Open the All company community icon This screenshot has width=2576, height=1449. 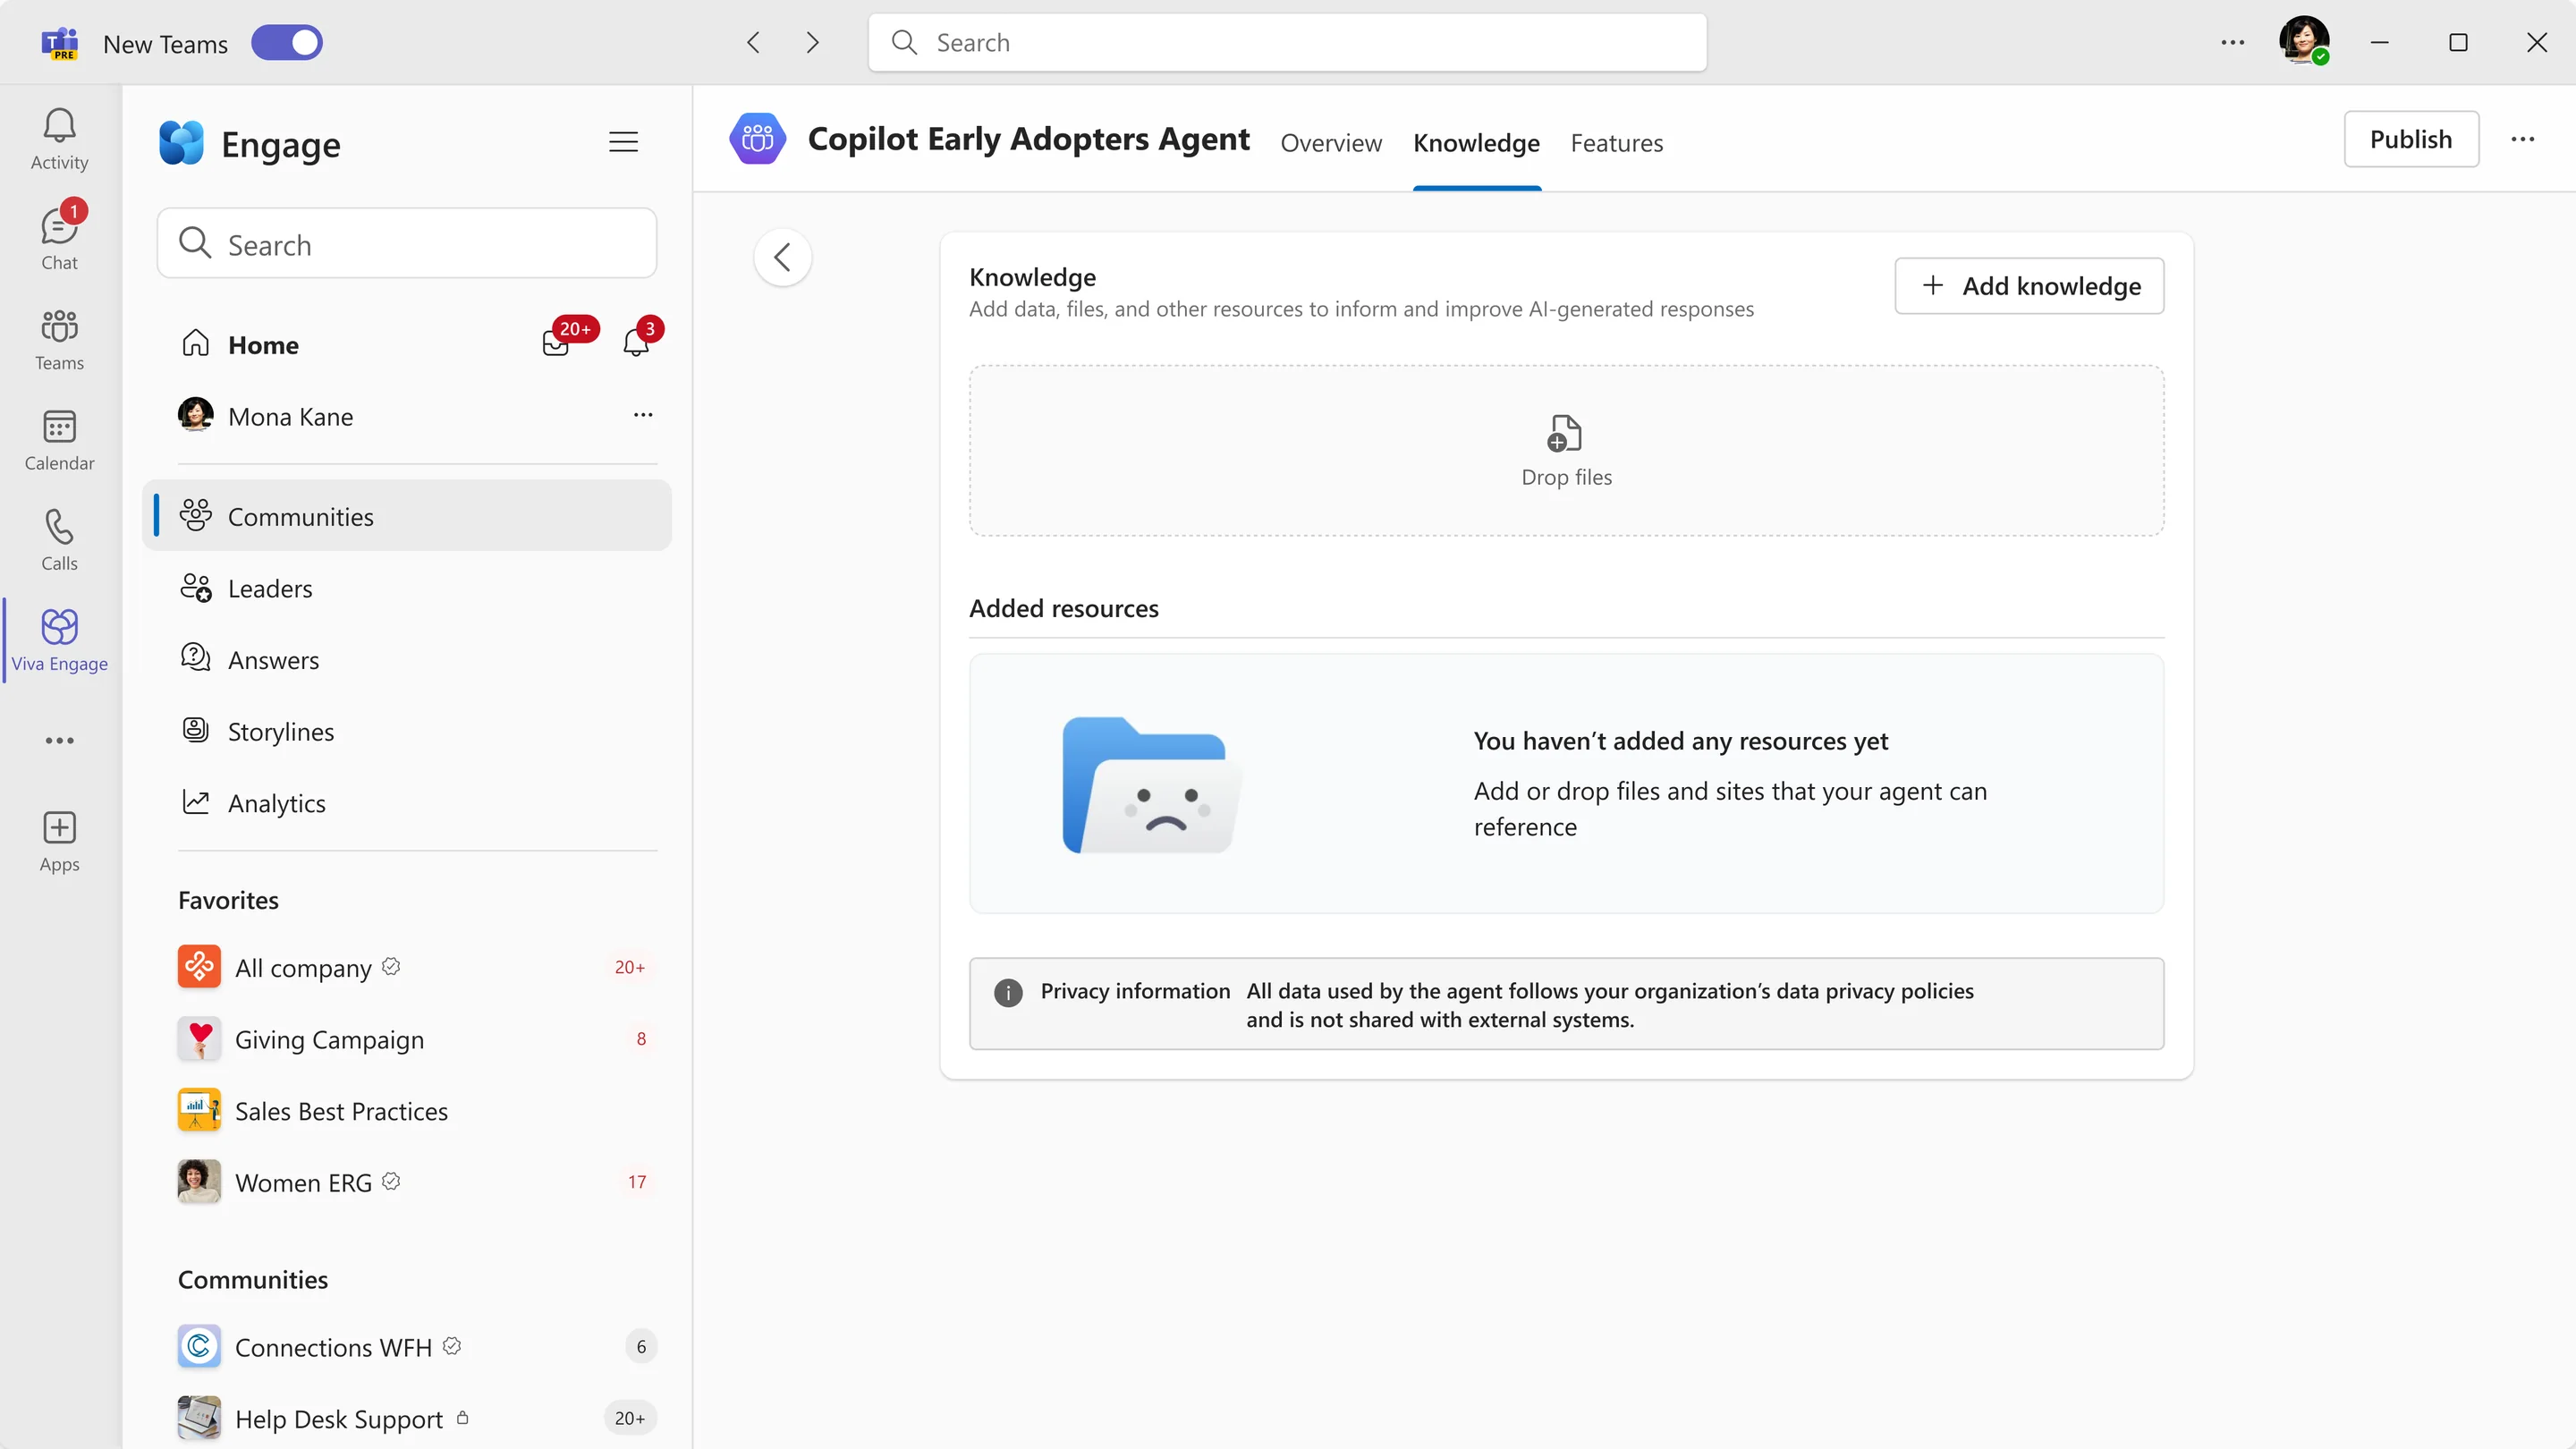(x=199, y=967)
